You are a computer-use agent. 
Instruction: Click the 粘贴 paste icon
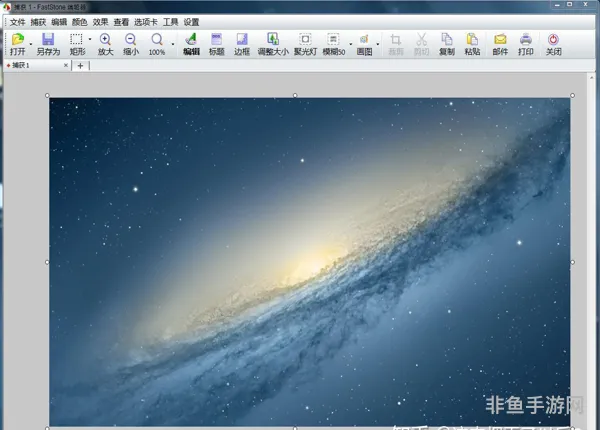tap(472, 44)
